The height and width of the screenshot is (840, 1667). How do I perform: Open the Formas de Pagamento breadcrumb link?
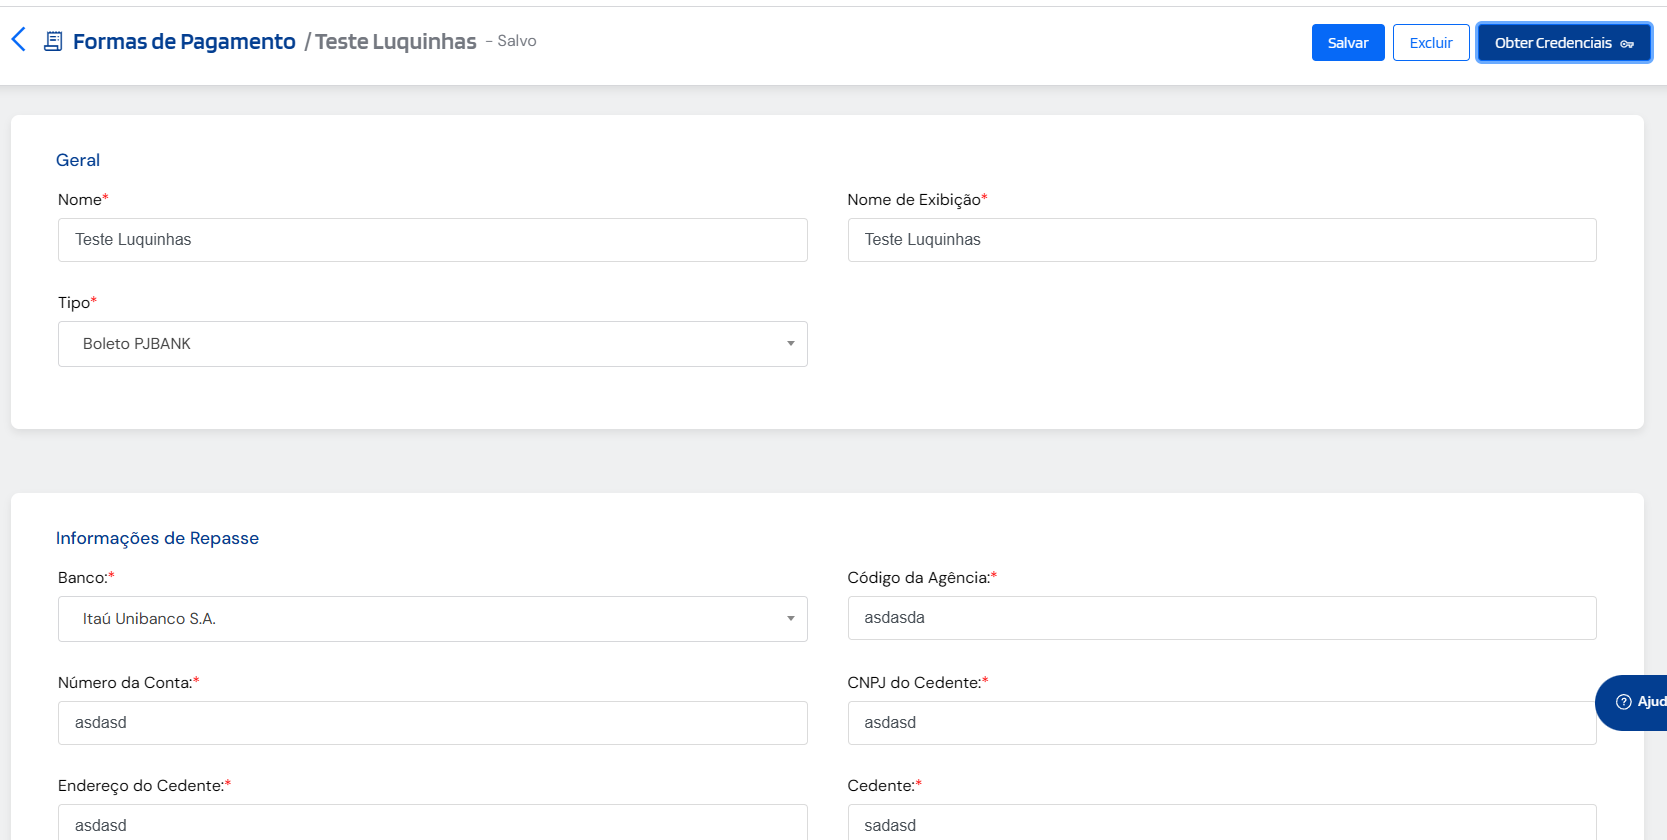click(x=184, y=41)
